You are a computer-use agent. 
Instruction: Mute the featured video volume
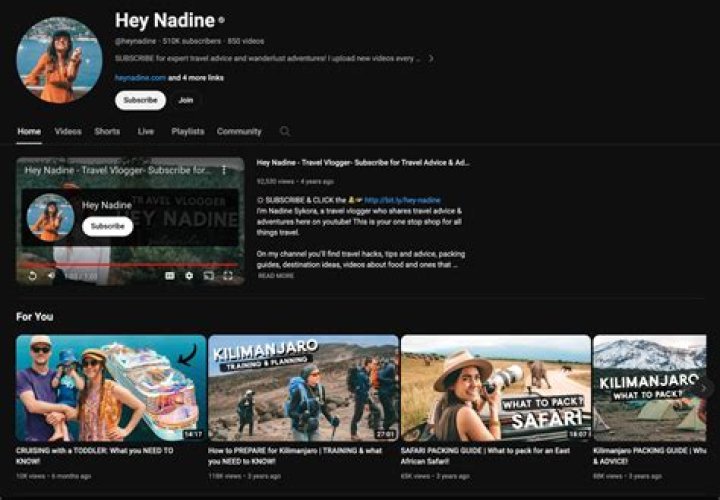pyautogui.click(x=52, y=275)
